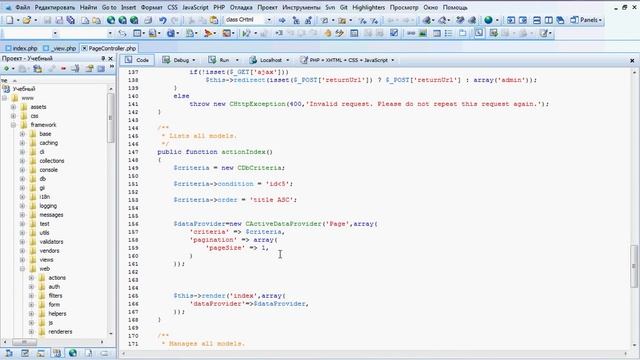Expand the assets folder node
The image size is (640, 360).
(x=13, y=107)
